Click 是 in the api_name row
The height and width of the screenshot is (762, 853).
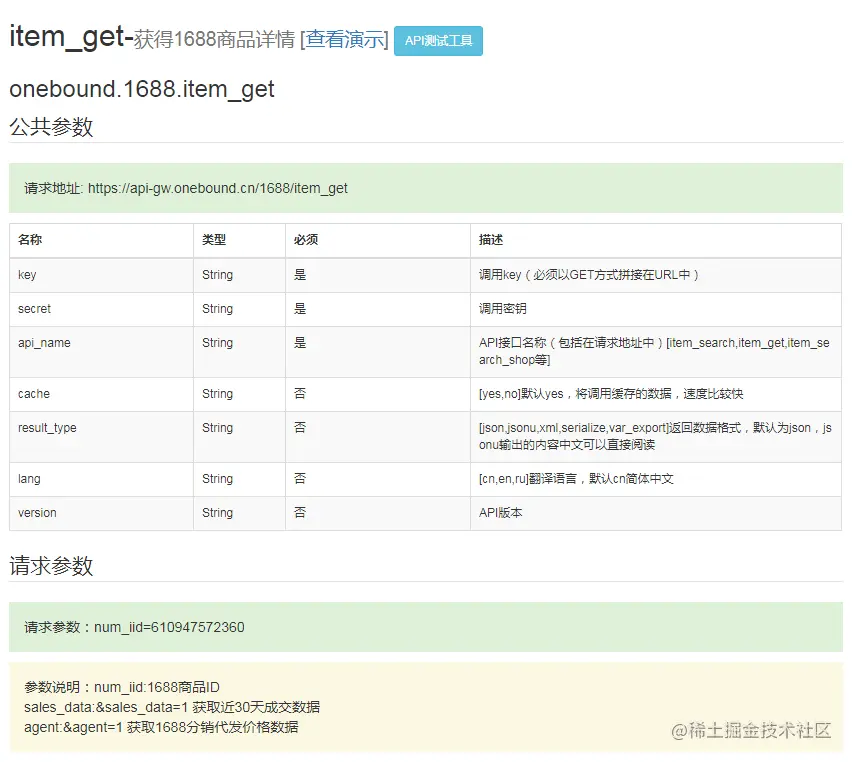pos(300,343)
